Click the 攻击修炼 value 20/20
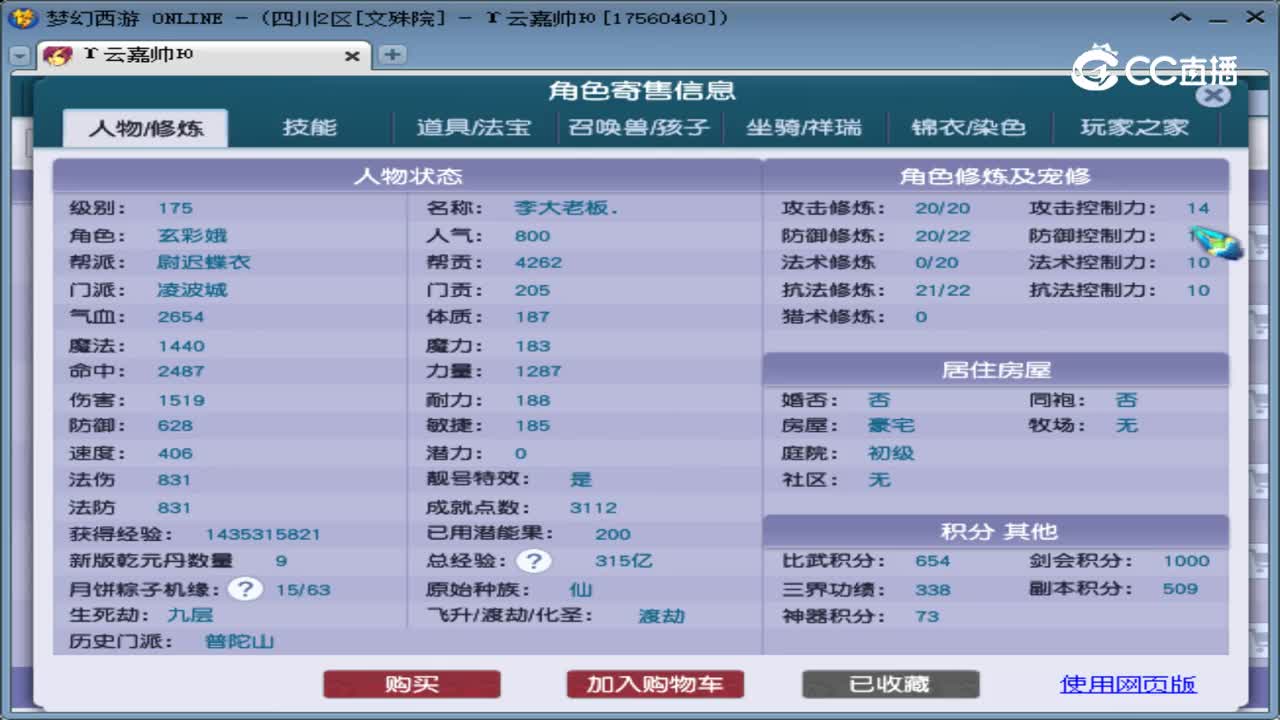 (x=943, y=208)
